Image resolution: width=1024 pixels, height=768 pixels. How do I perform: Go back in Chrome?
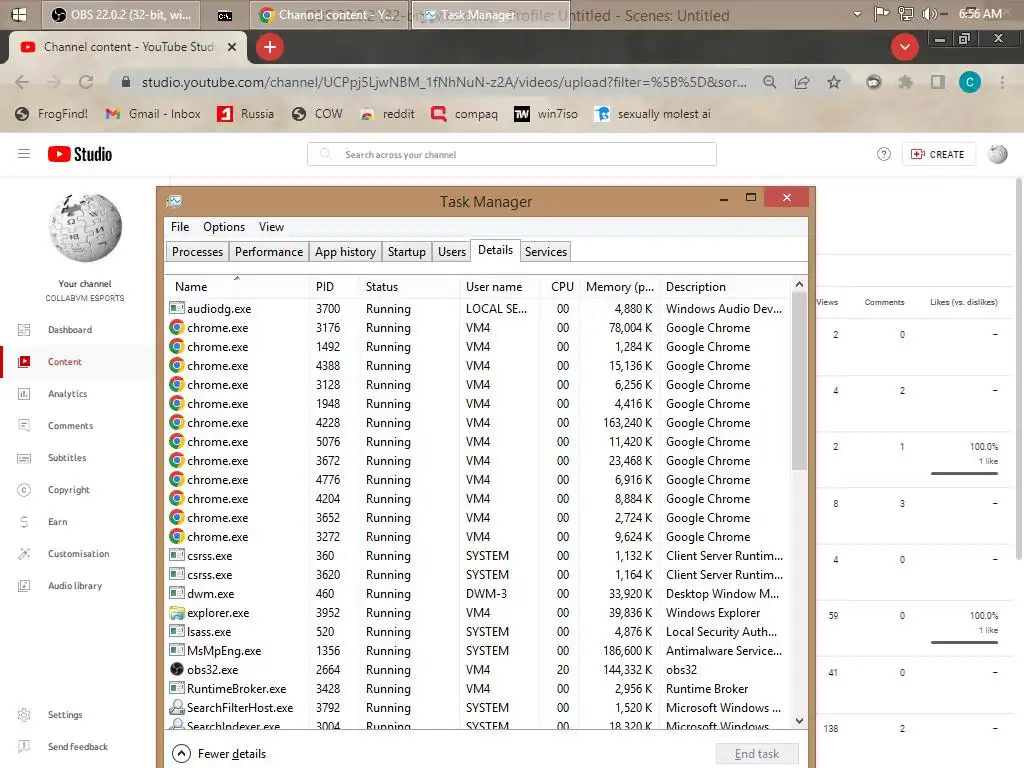pos(22,82)
